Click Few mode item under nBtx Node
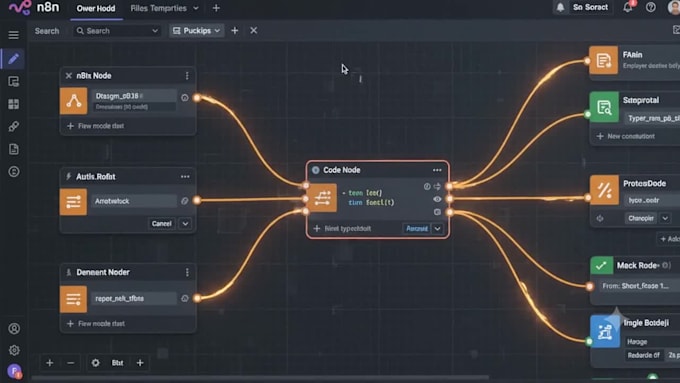The height and width of the screenshot is (383, 680). pos(95,126)
